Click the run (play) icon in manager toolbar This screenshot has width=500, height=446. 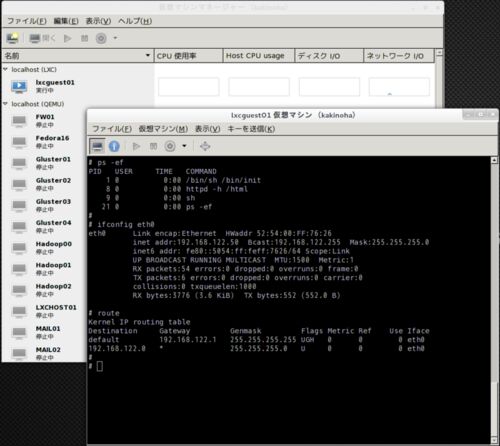pyautogui.click(x=68, y=38)
